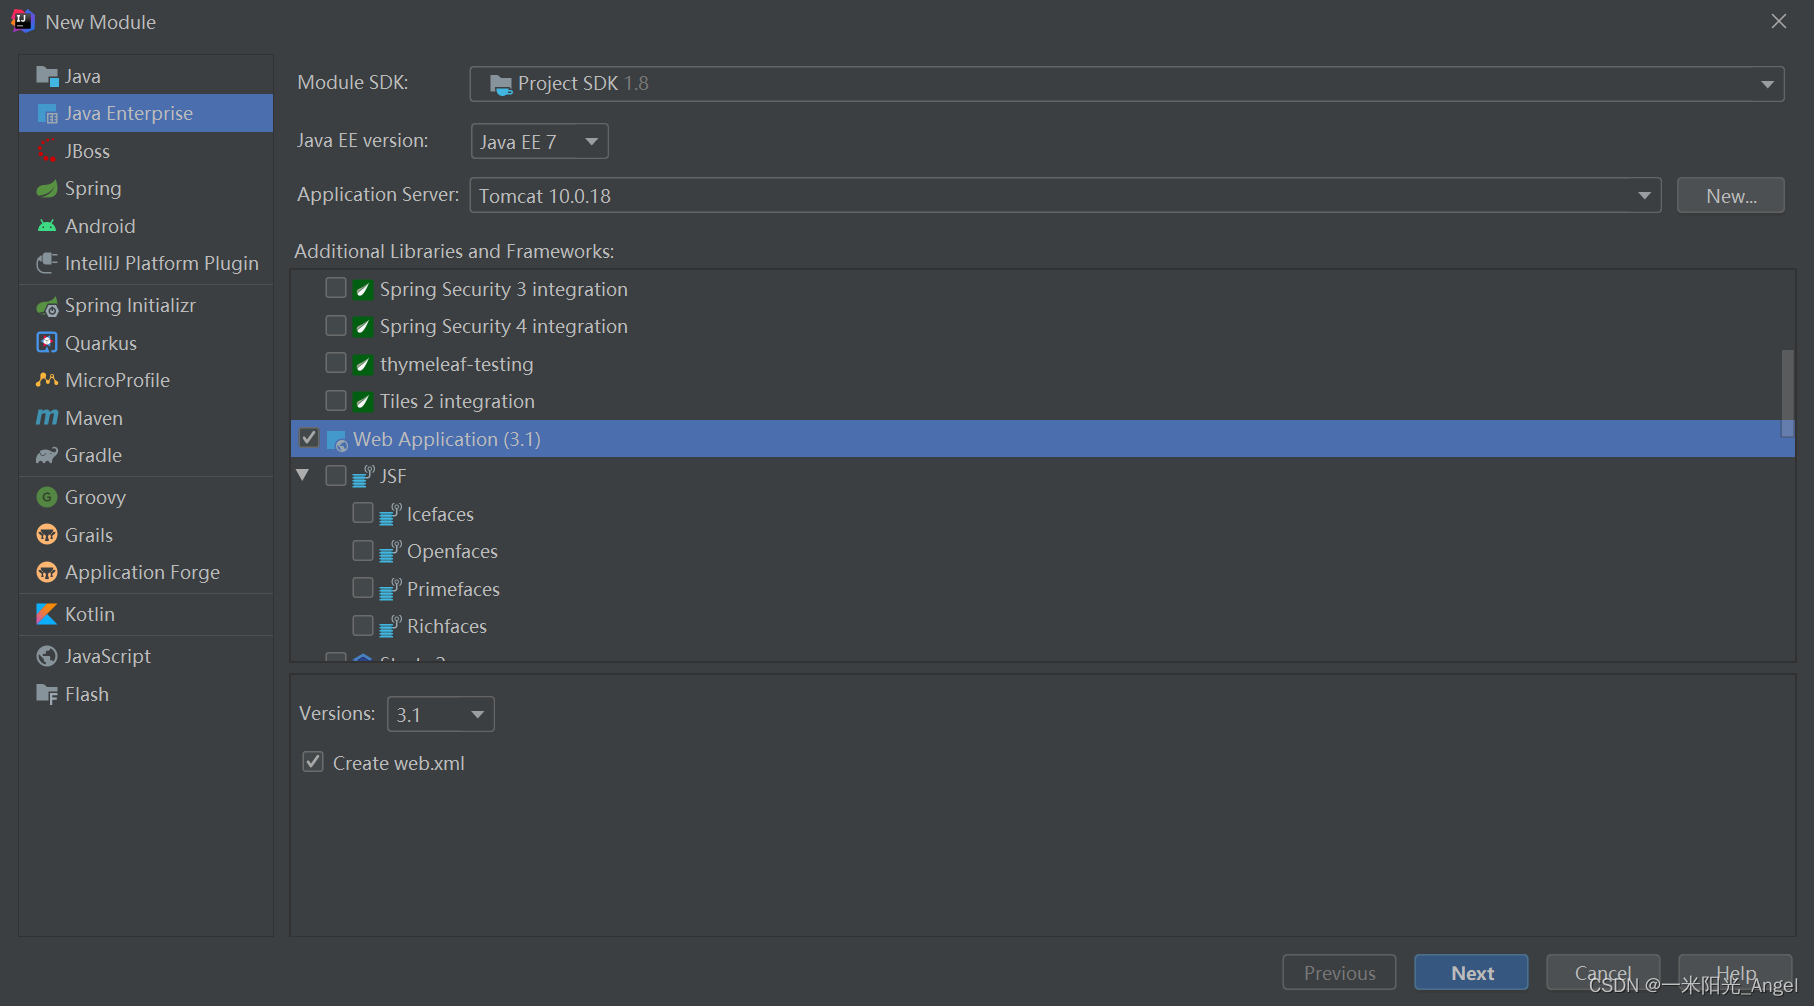Click the JavaScript globe icon

47,656
